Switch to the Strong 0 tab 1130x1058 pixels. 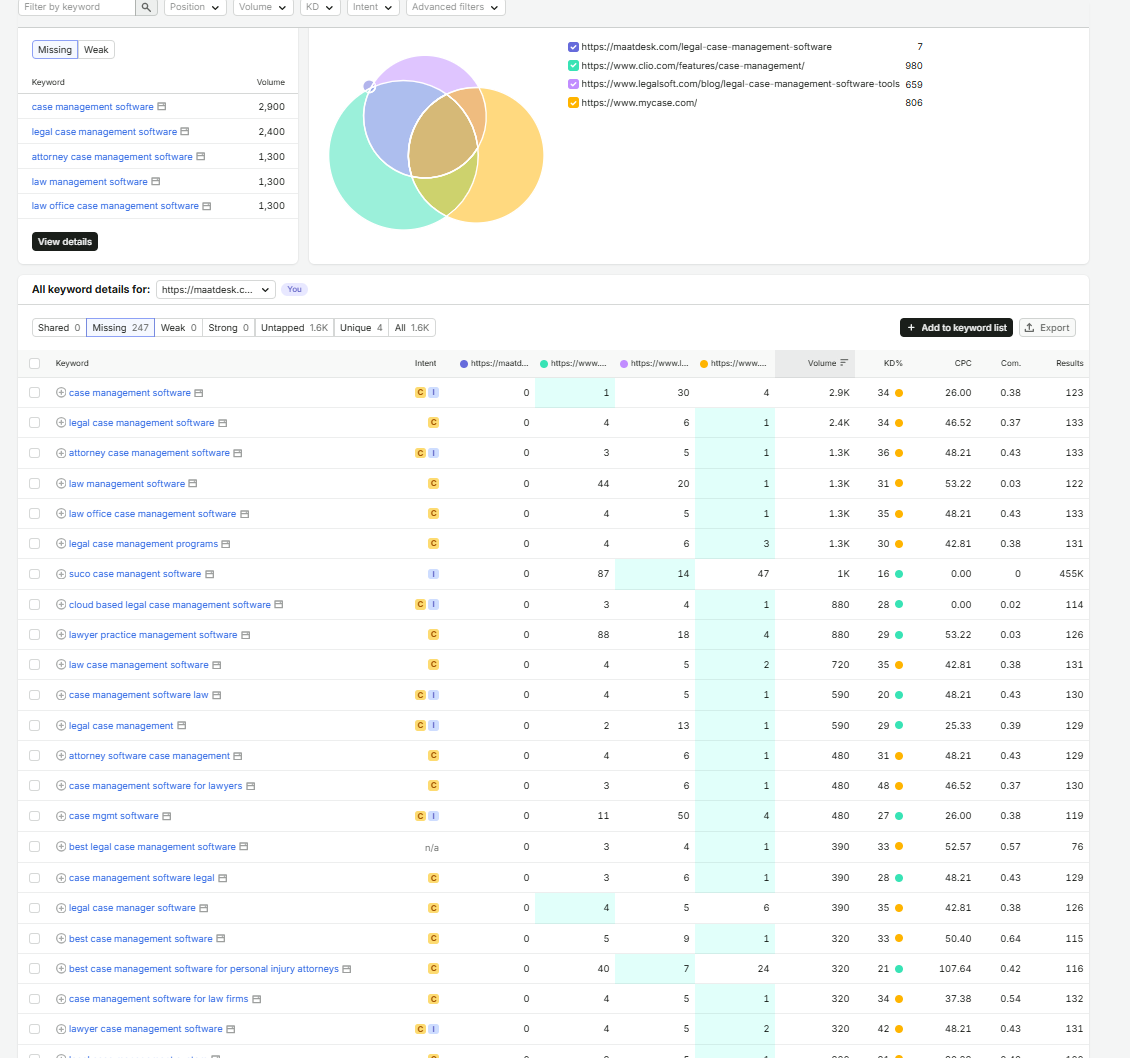pyautogui.click(x=228, y=328)
